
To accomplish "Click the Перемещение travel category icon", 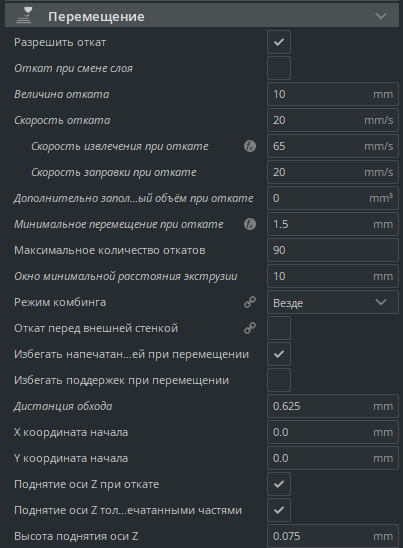I will 25,16.
